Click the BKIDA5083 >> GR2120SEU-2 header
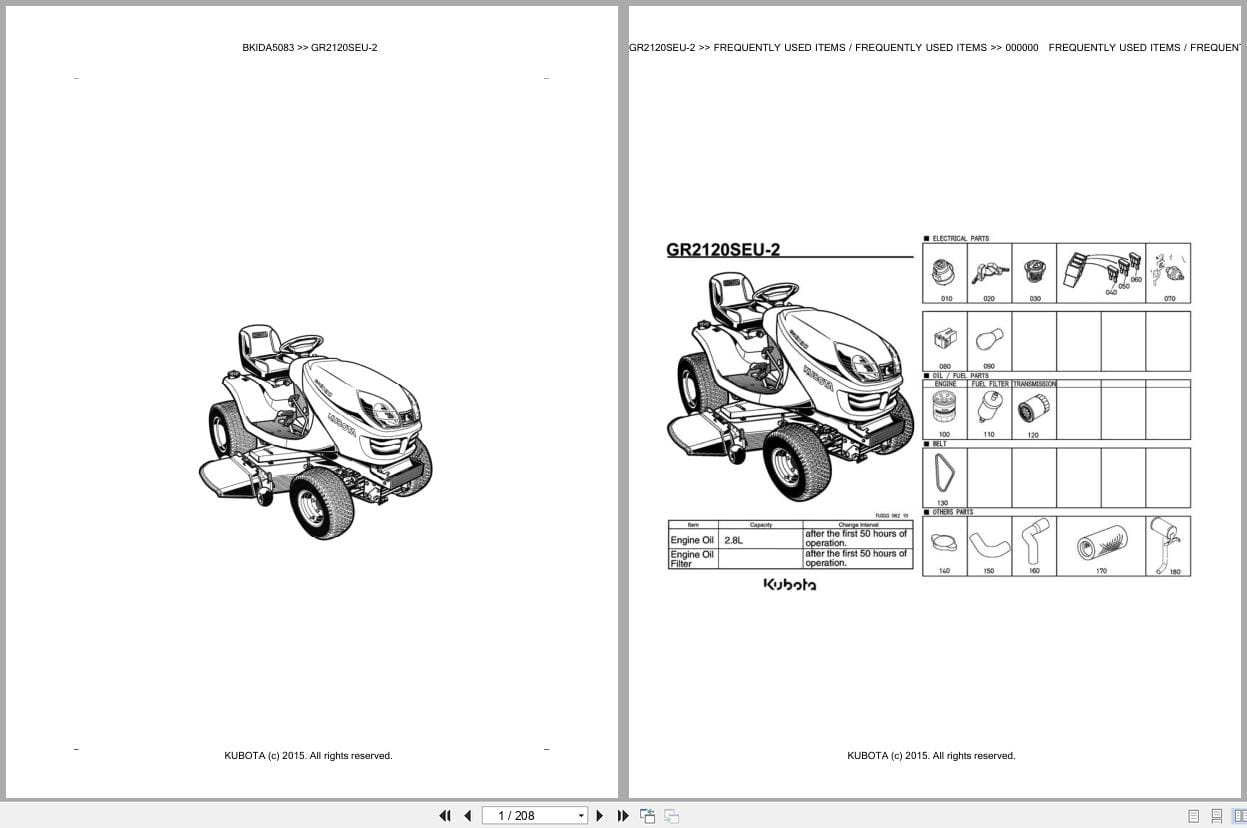Screen dimensions: 1247x828 pyautogui.click(x=310, y=47)
